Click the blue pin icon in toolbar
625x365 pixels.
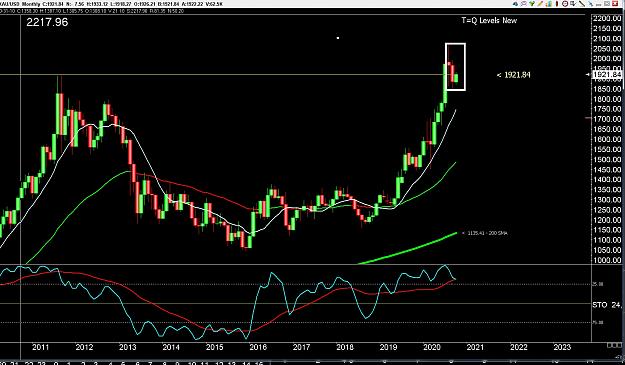(591, 4)
